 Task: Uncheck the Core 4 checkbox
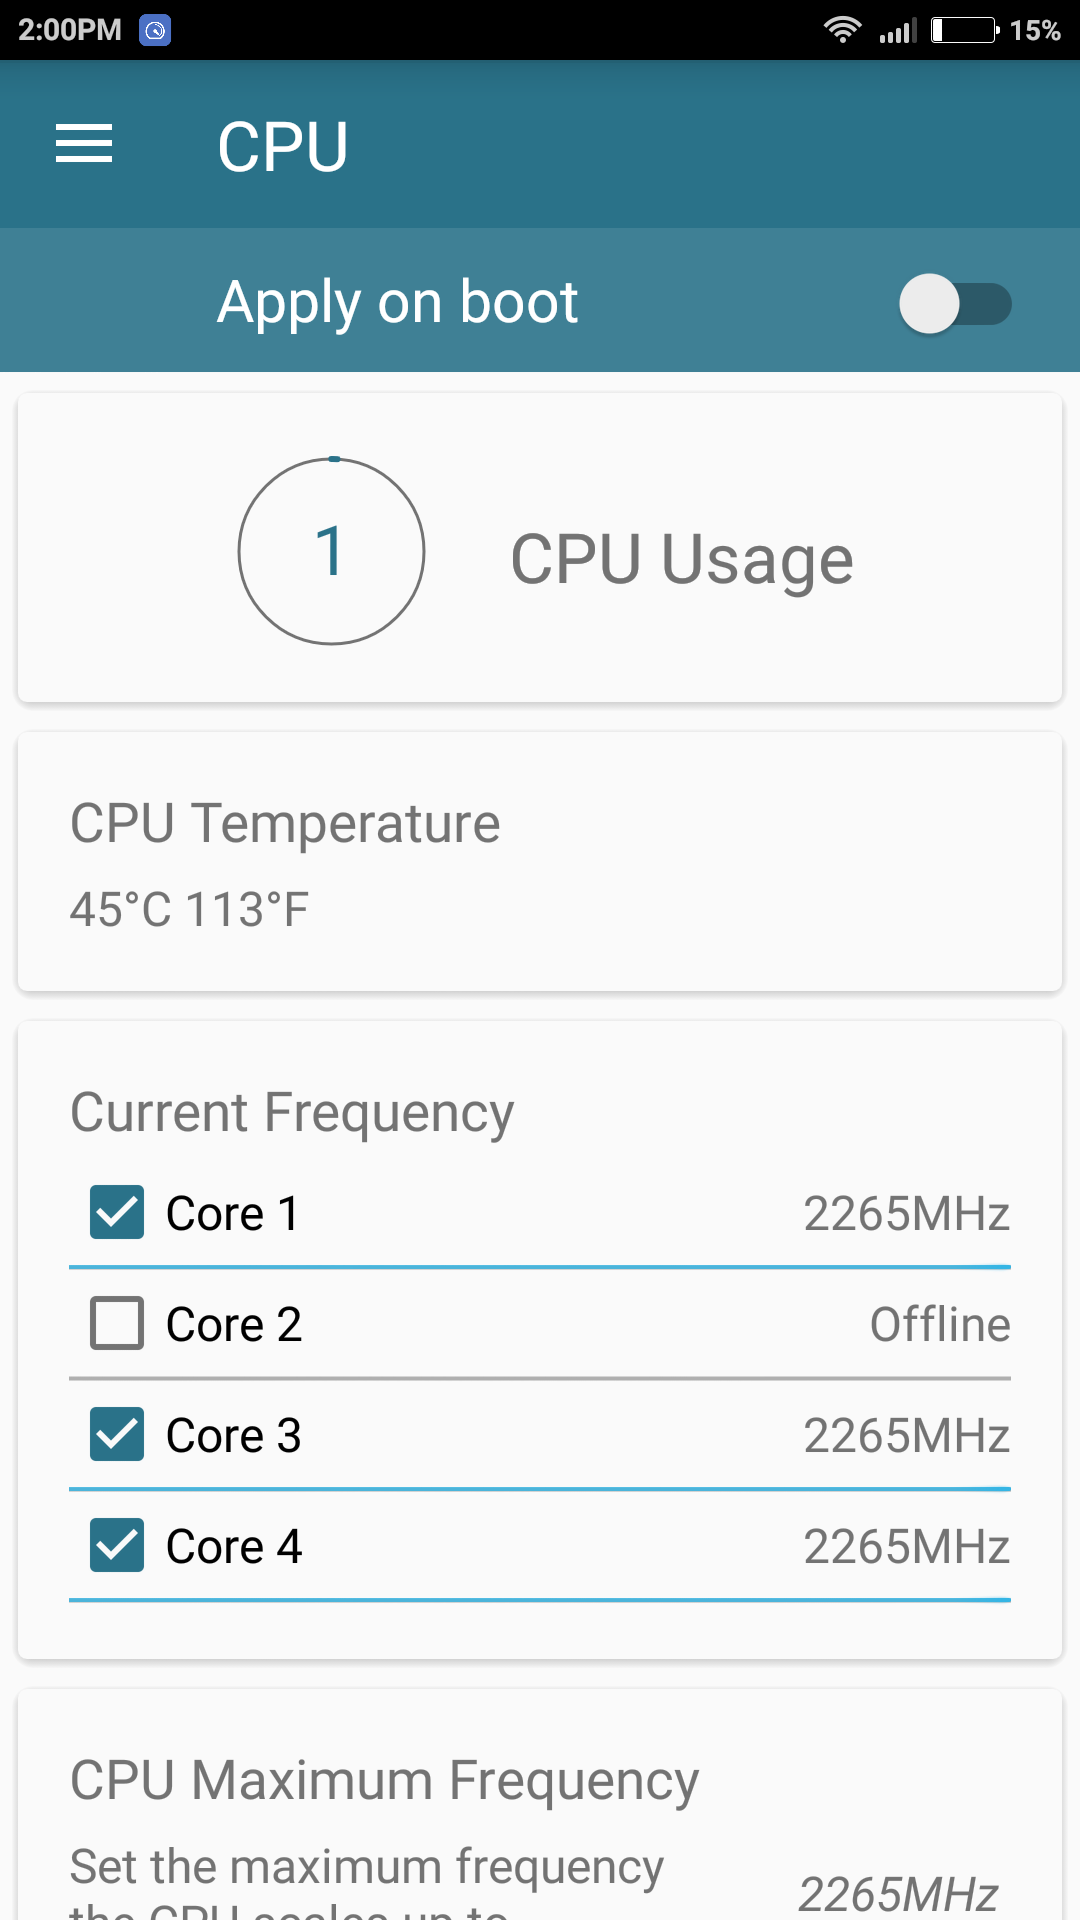(x=117, y=1545)
